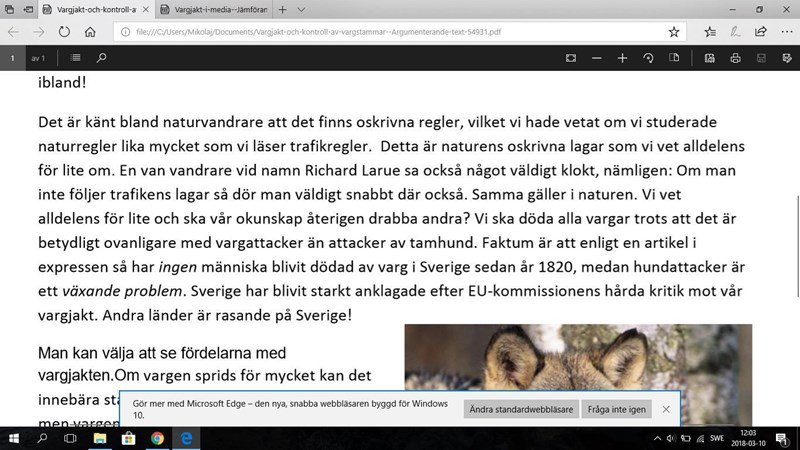Go to the browser home page
800x450 pixels.
(92, 31)
